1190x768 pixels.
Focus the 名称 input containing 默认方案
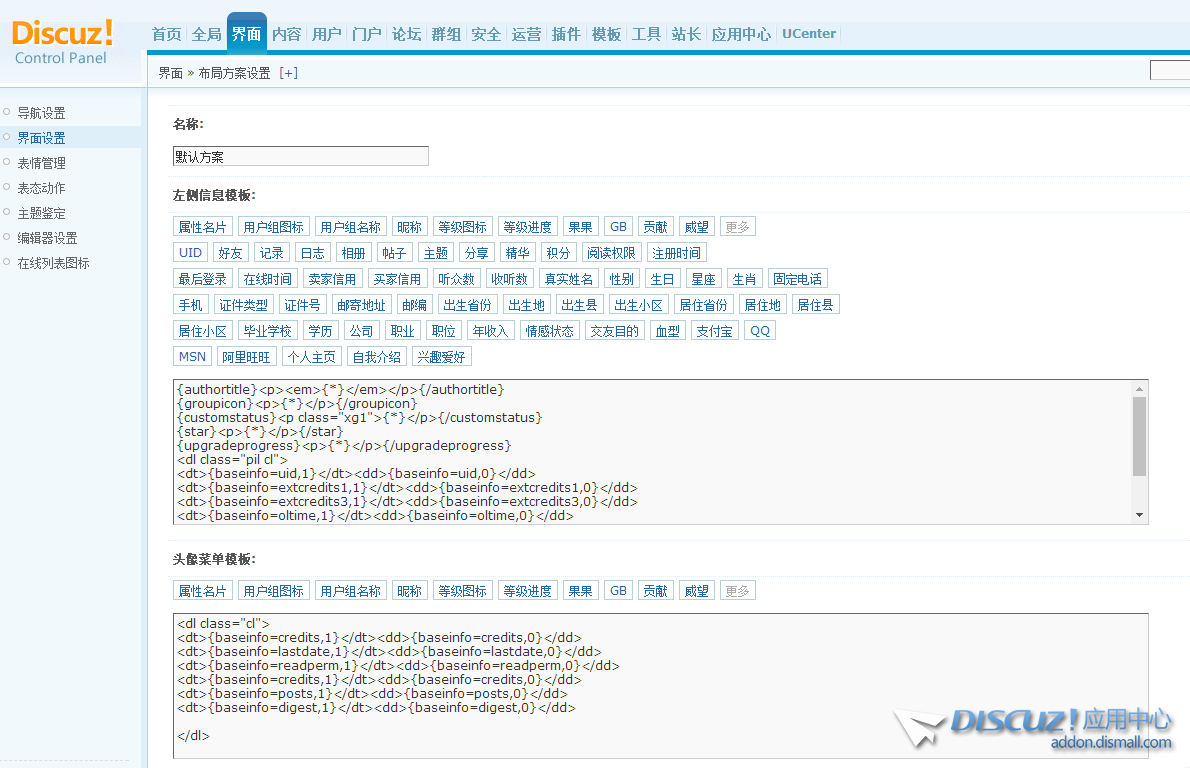tap(300, 157)
